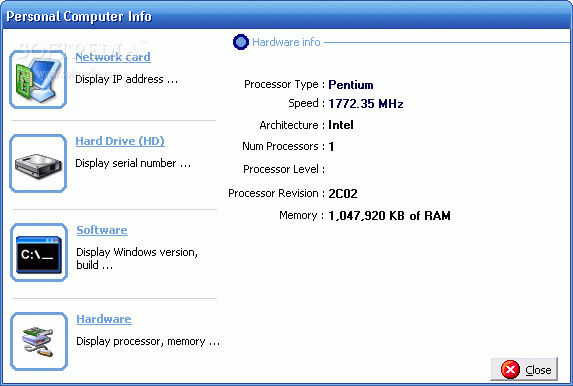Click the 'Architecture :' label

pyautogui.click(x=292, y=125)
